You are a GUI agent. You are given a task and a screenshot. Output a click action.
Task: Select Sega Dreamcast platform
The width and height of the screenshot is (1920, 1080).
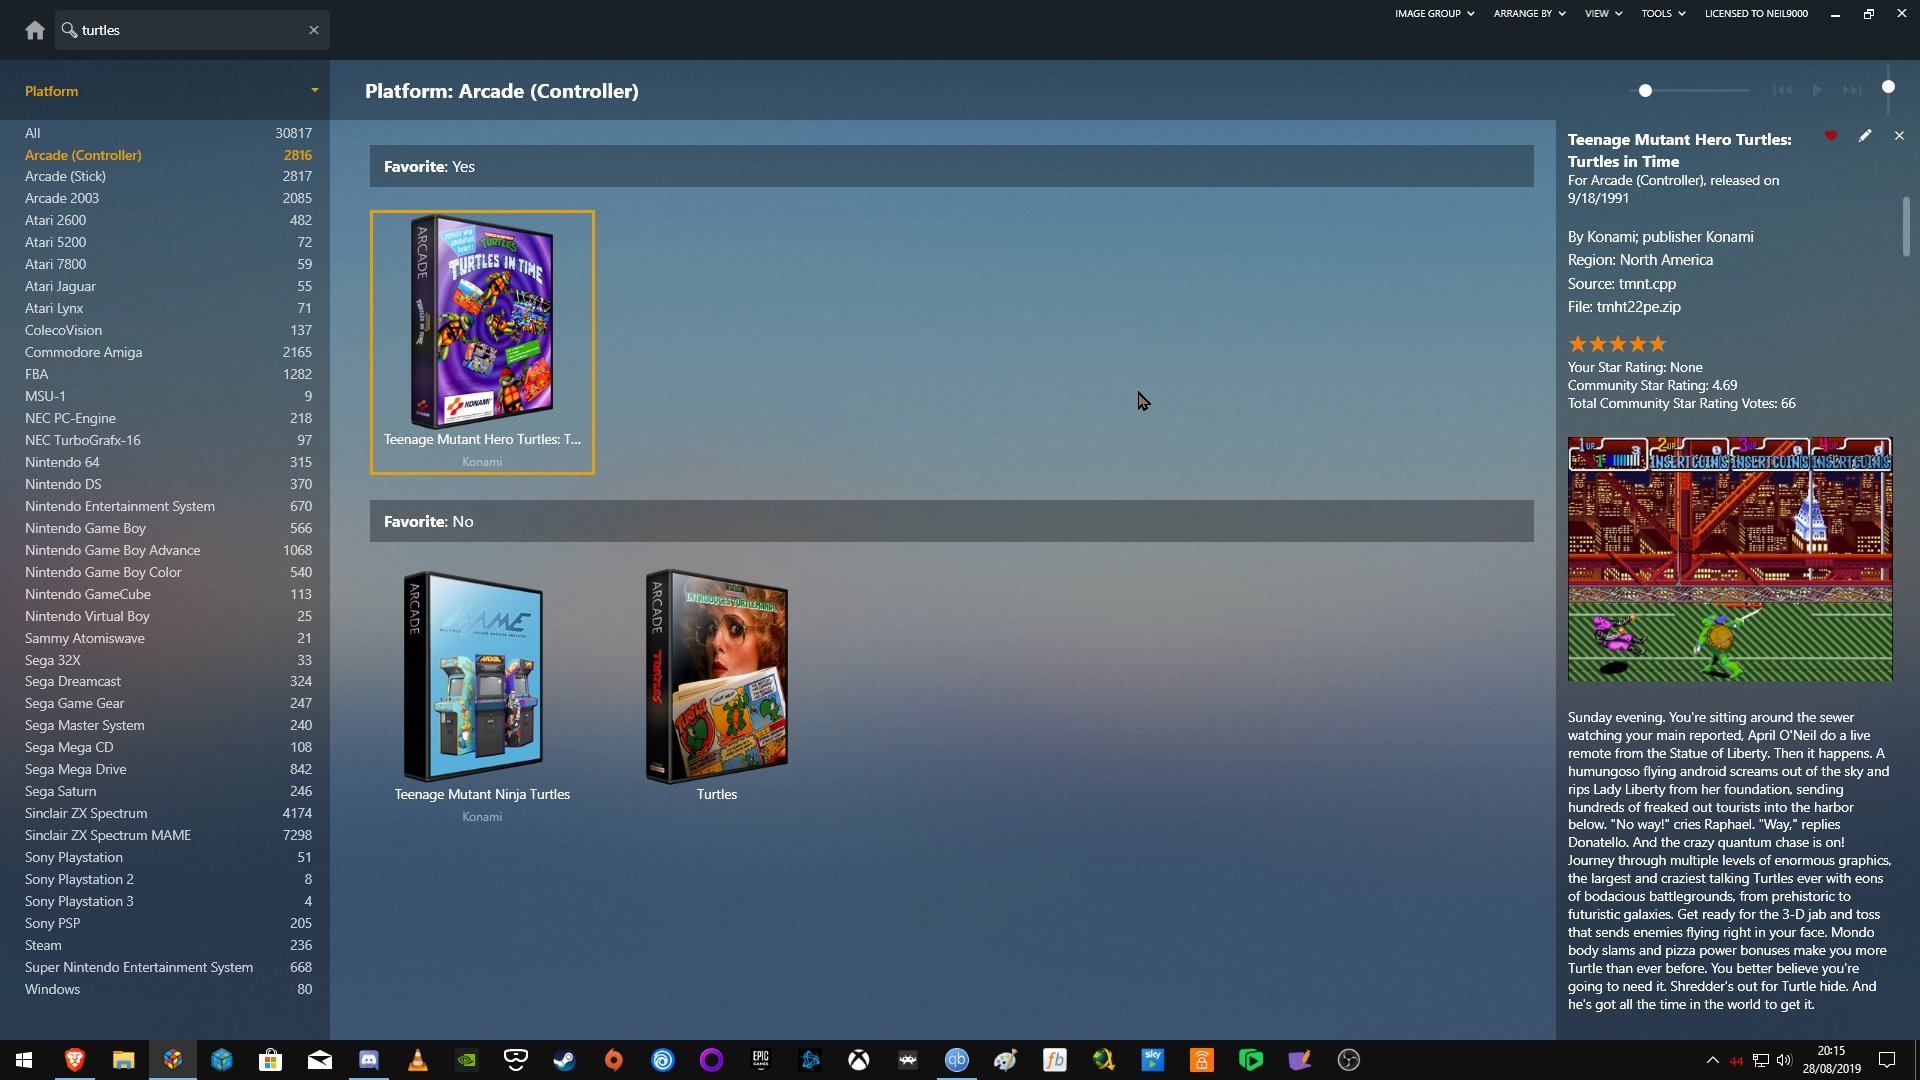[168, 681]
